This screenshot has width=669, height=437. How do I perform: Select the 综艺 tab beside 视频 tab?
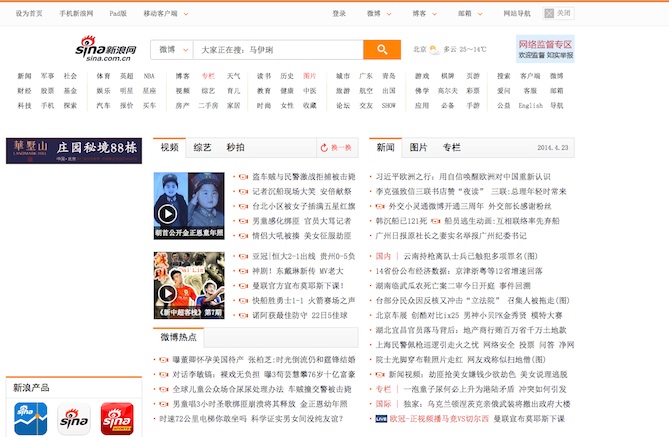click(x=202, y=147)
